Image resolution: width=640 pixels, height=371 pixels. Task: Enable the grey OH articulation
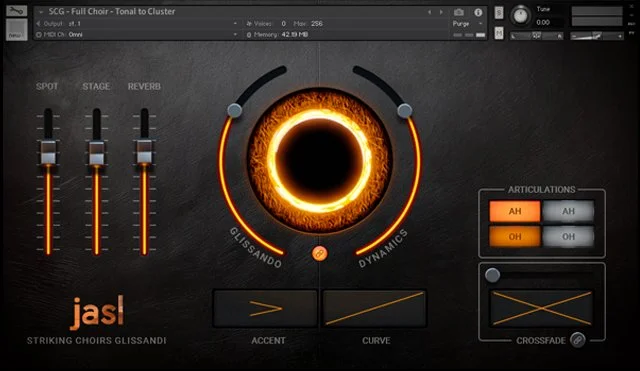(568, 236)
